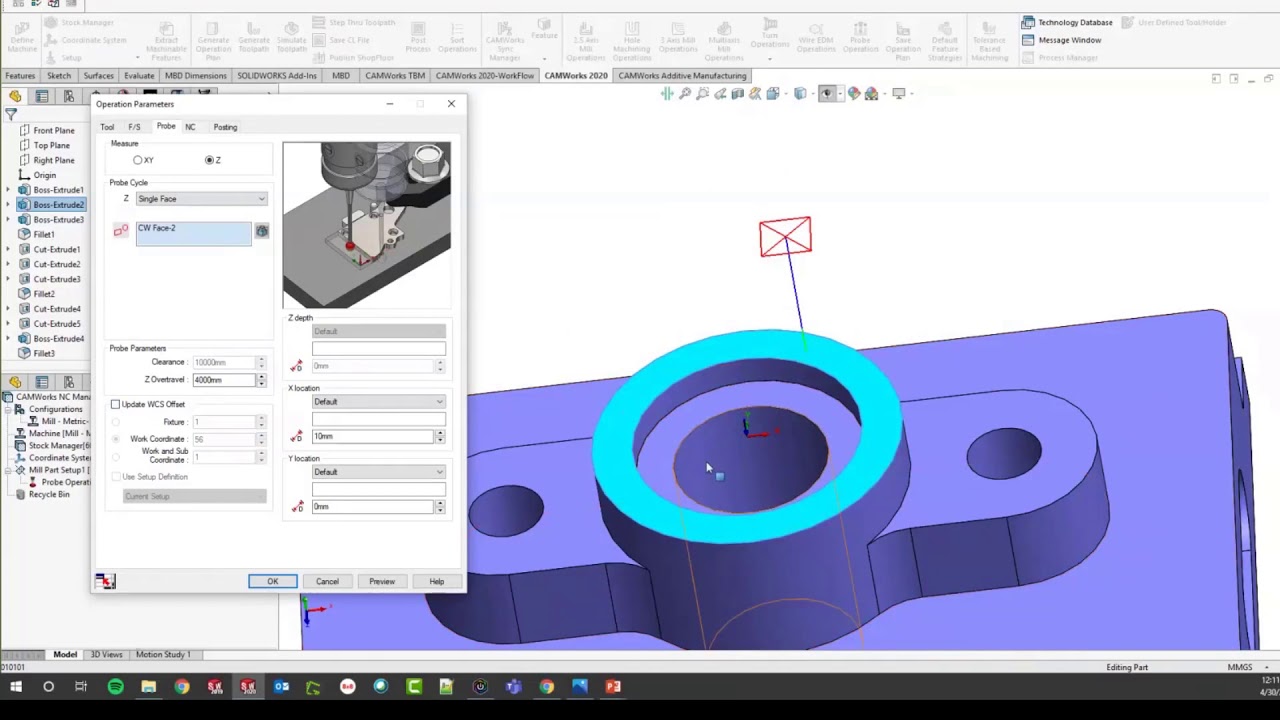This screenshot has height=720, width=1280.
Task: Click the feature tree filter funnel icon
Action: pos(11,115)
